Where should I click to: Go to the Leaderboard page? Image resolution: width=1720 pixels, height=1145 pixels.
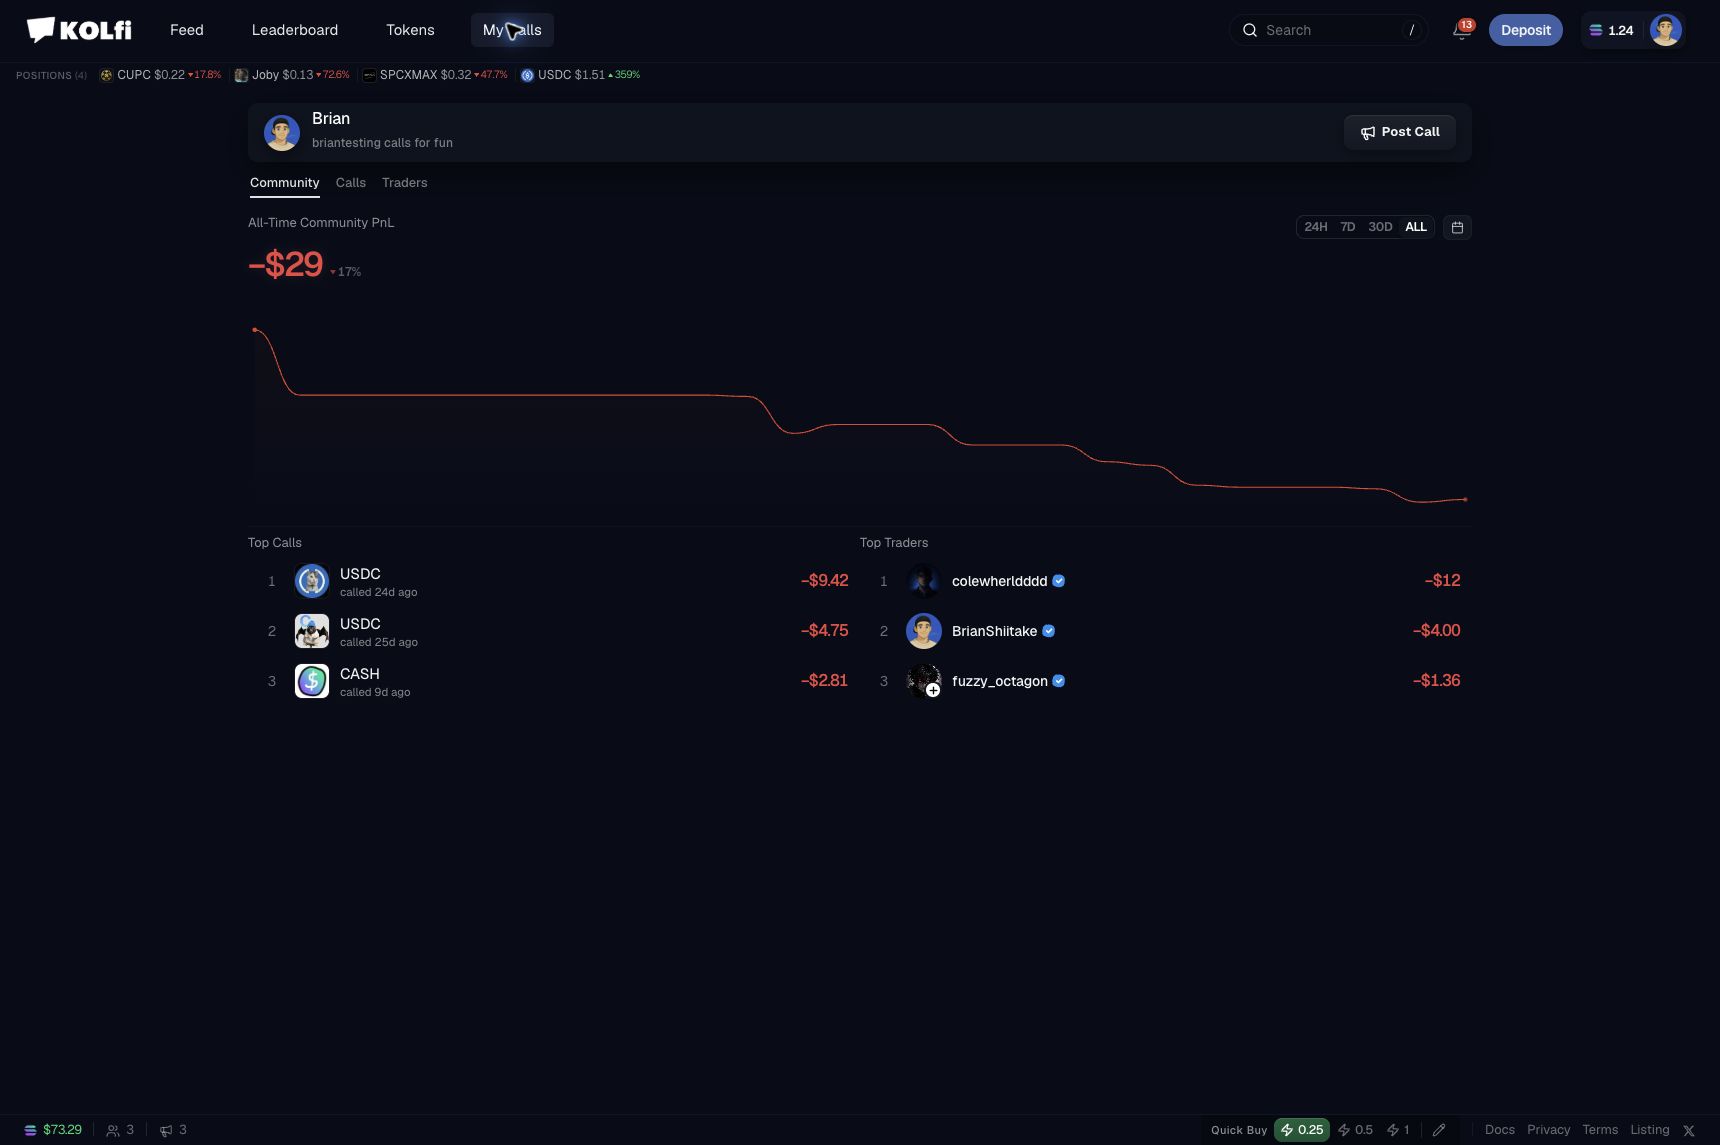(295, 30)
